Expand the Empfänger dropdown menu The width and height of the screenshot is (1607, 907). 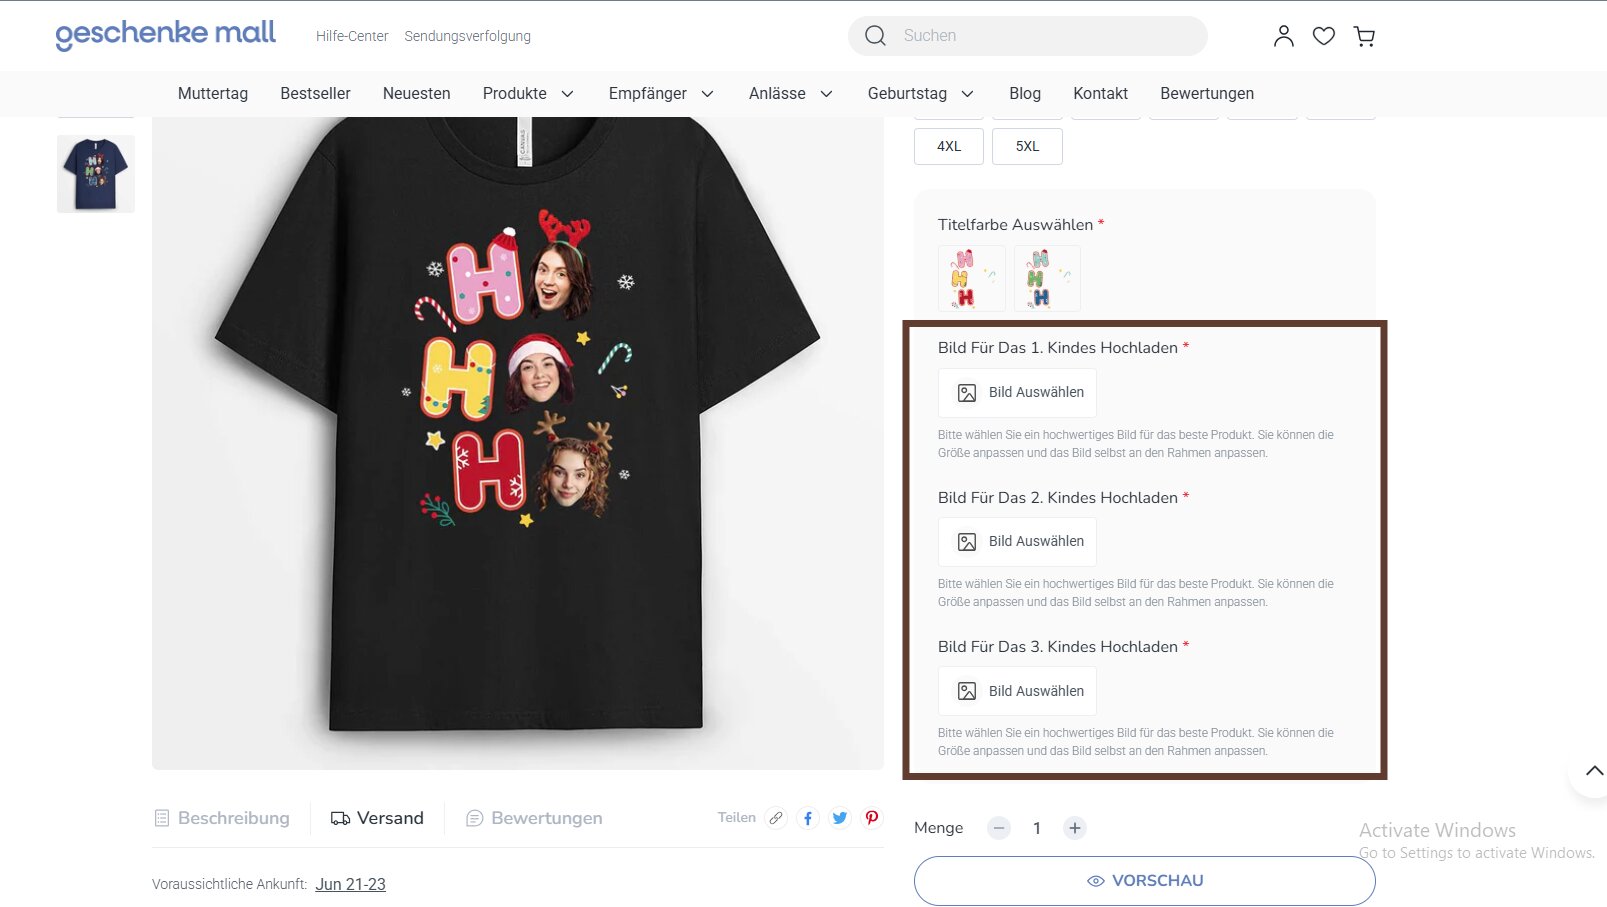[x=661, y=94]
